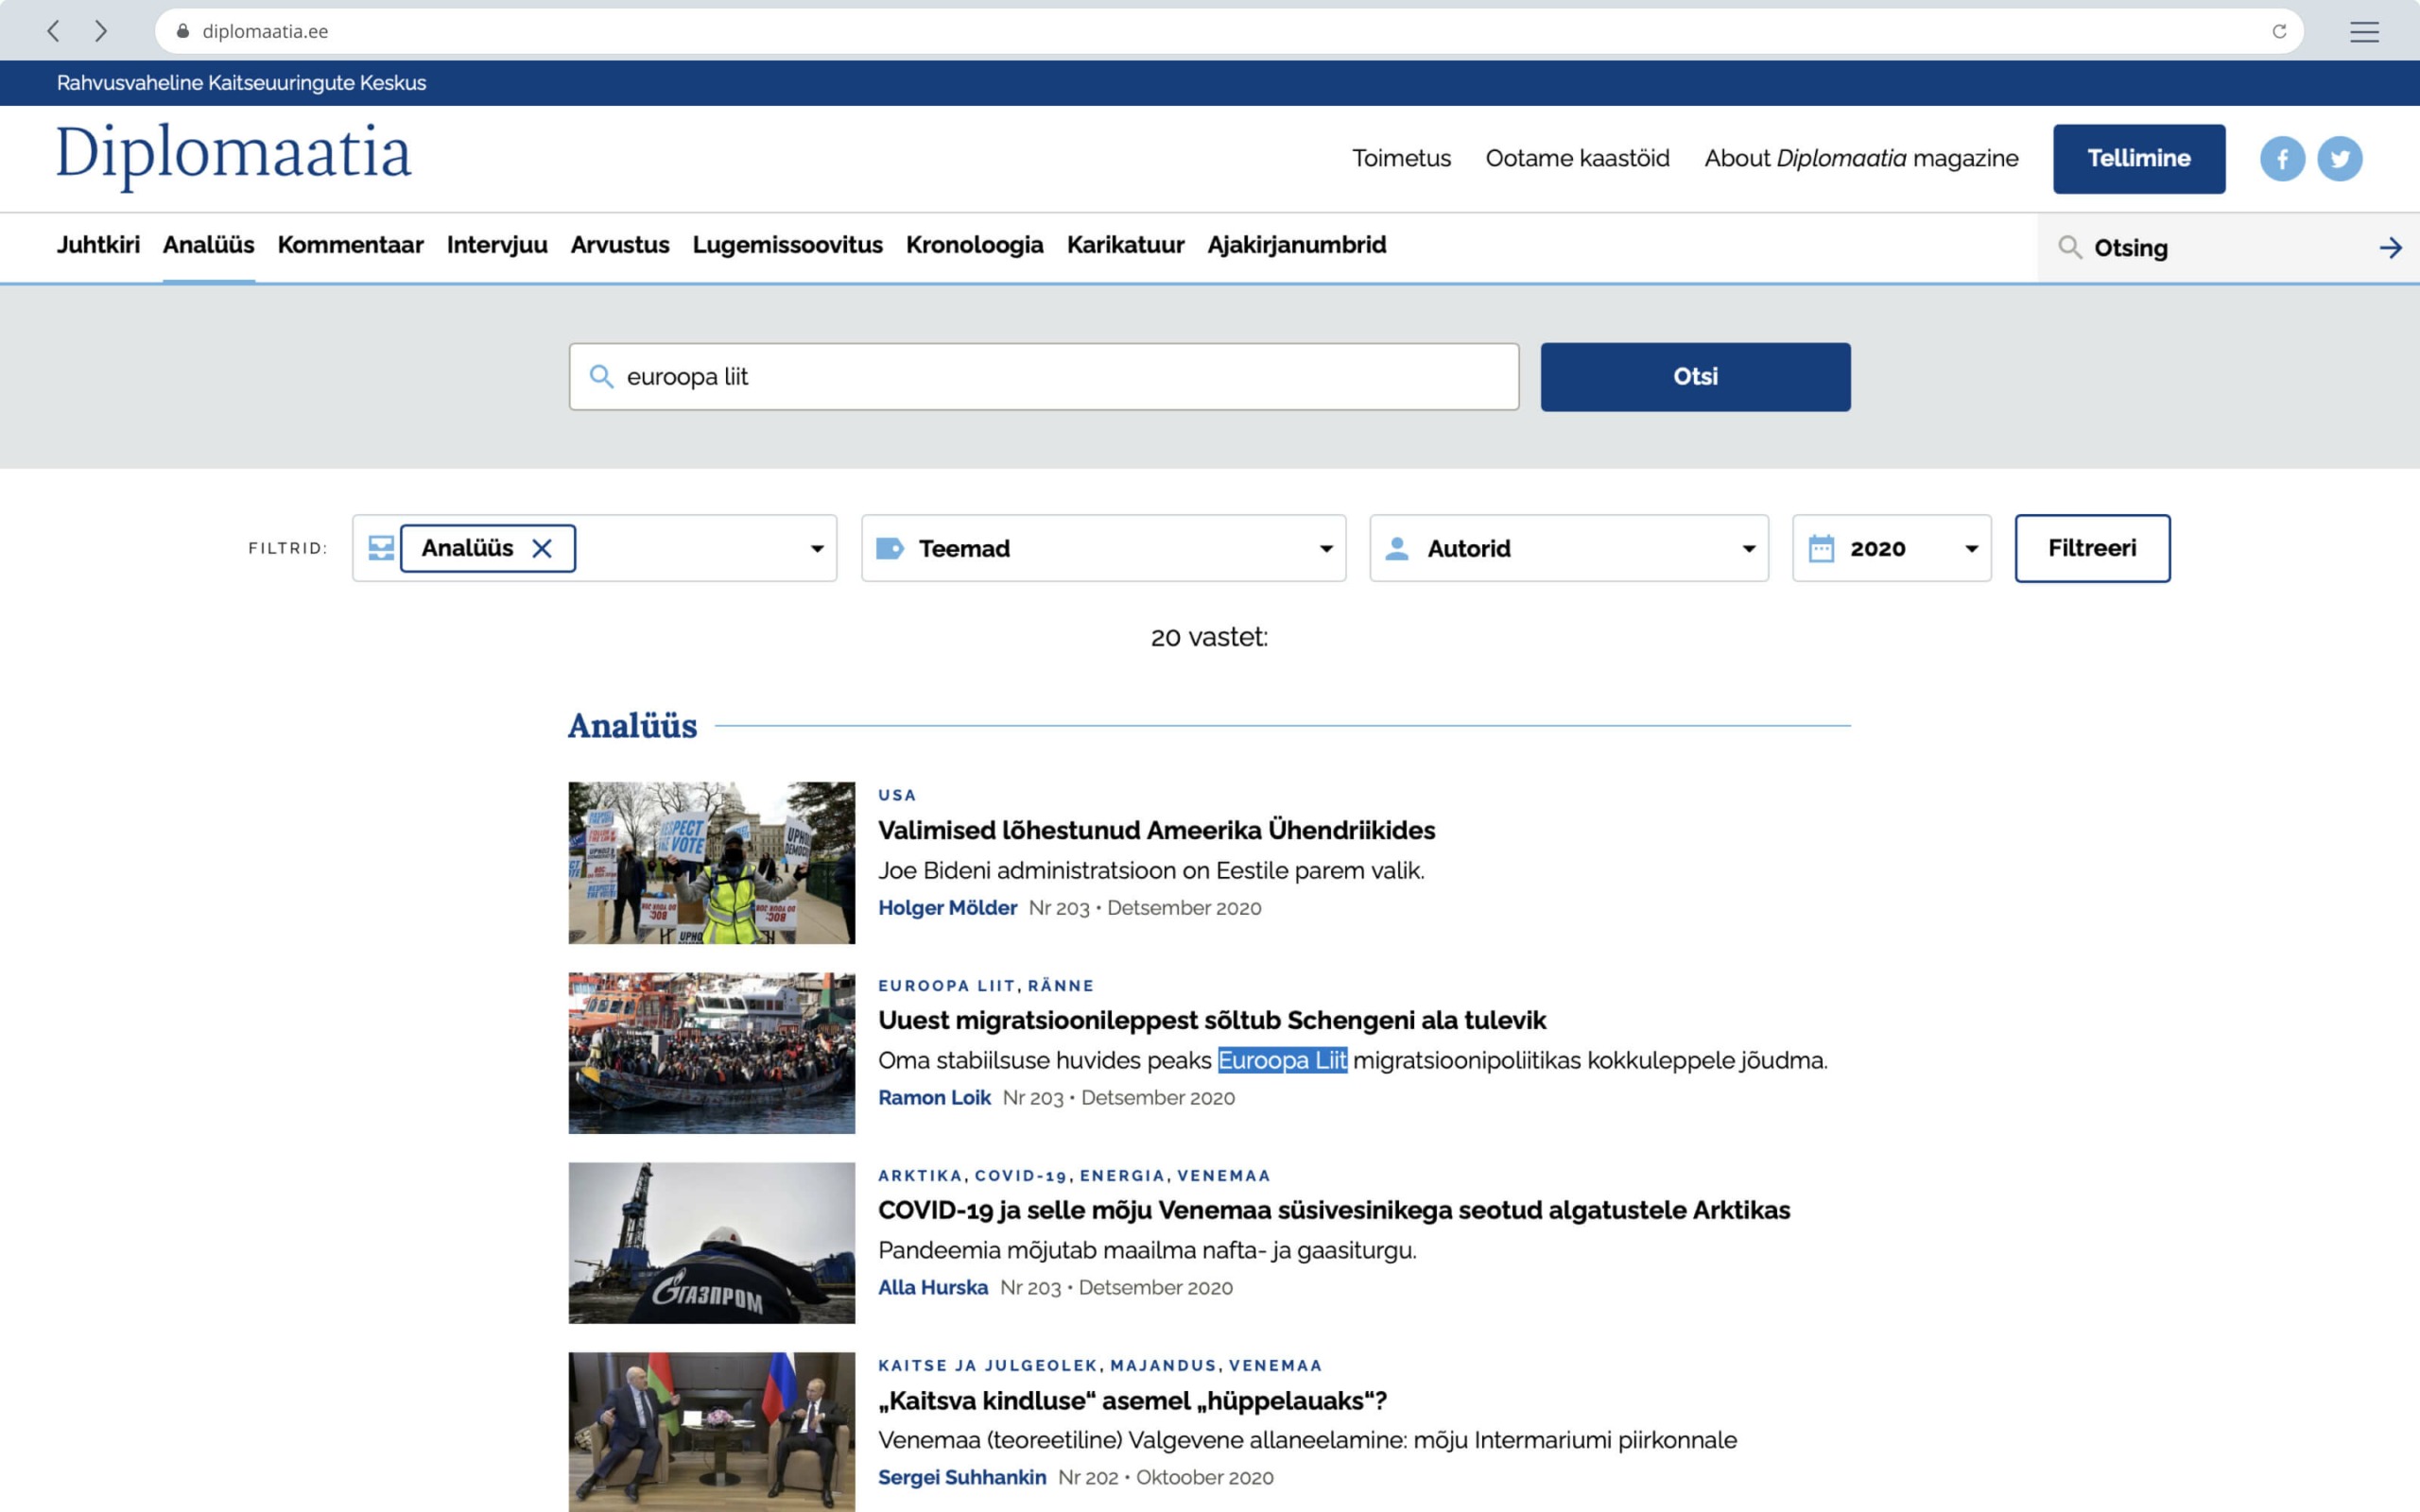Submit search via the arrow icon next to Otsing
The image size is (2420, 1512).
coord(2390,247)
